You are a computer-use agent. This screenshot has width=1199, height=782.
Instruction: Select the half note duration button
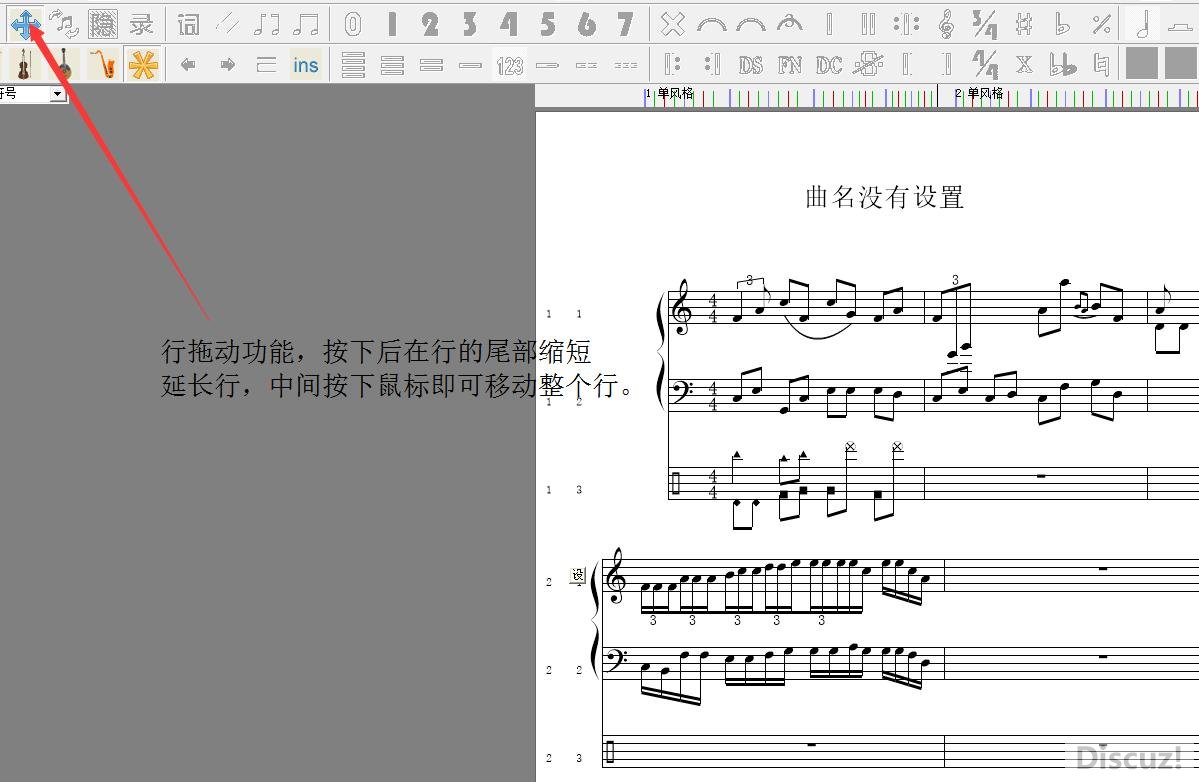click(x=1141, y=24)
